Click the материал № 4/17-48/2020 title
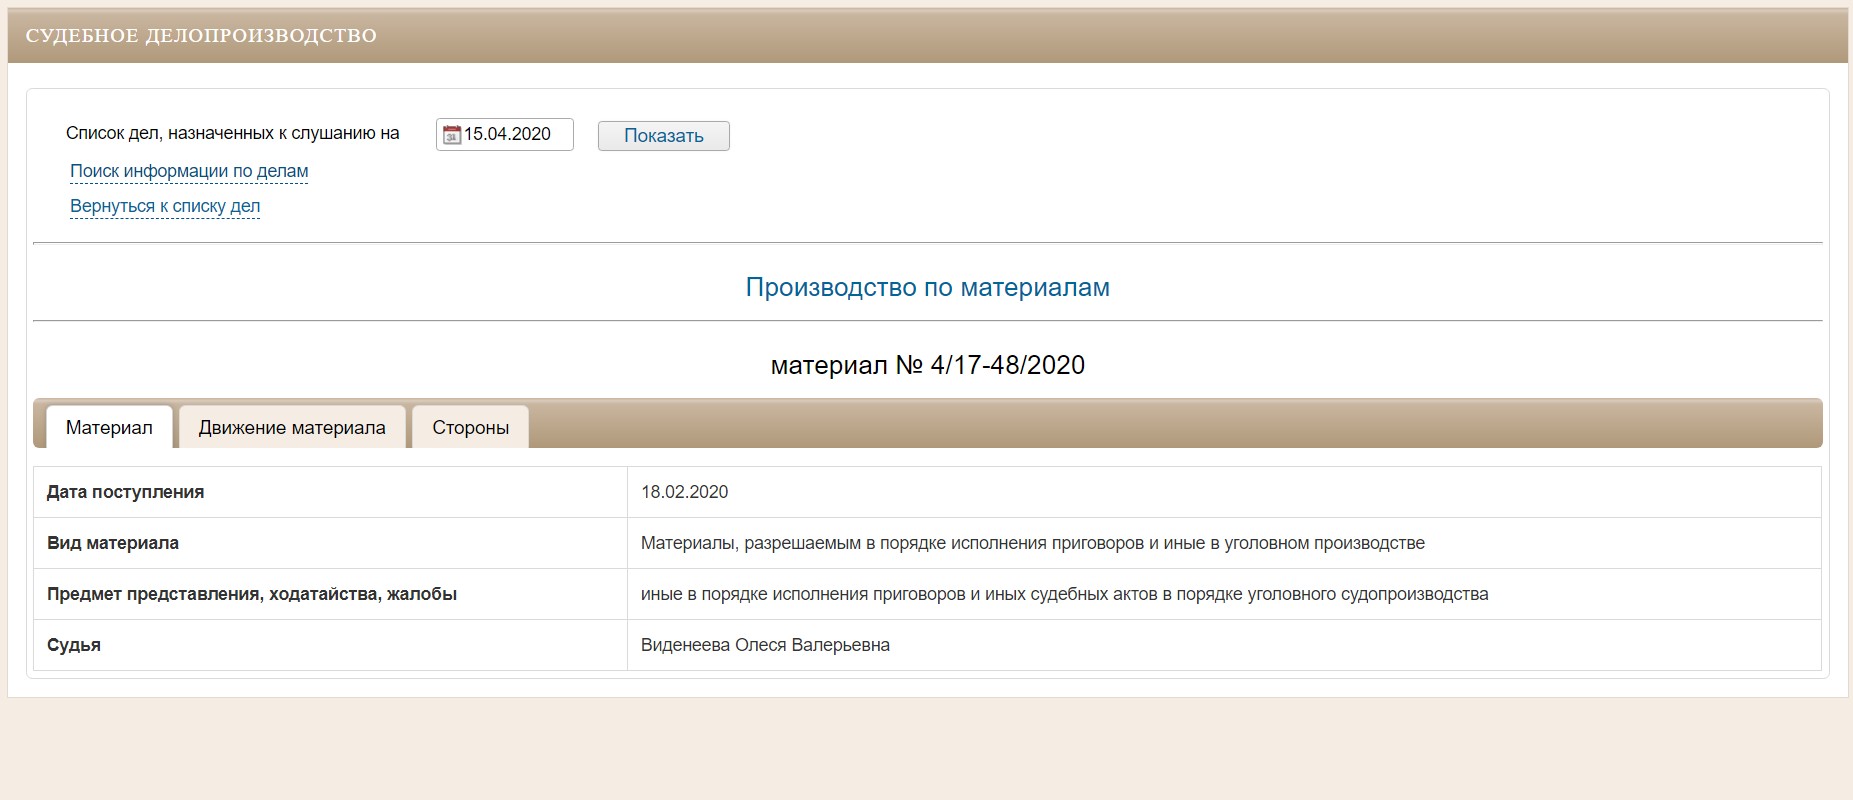 927,365
